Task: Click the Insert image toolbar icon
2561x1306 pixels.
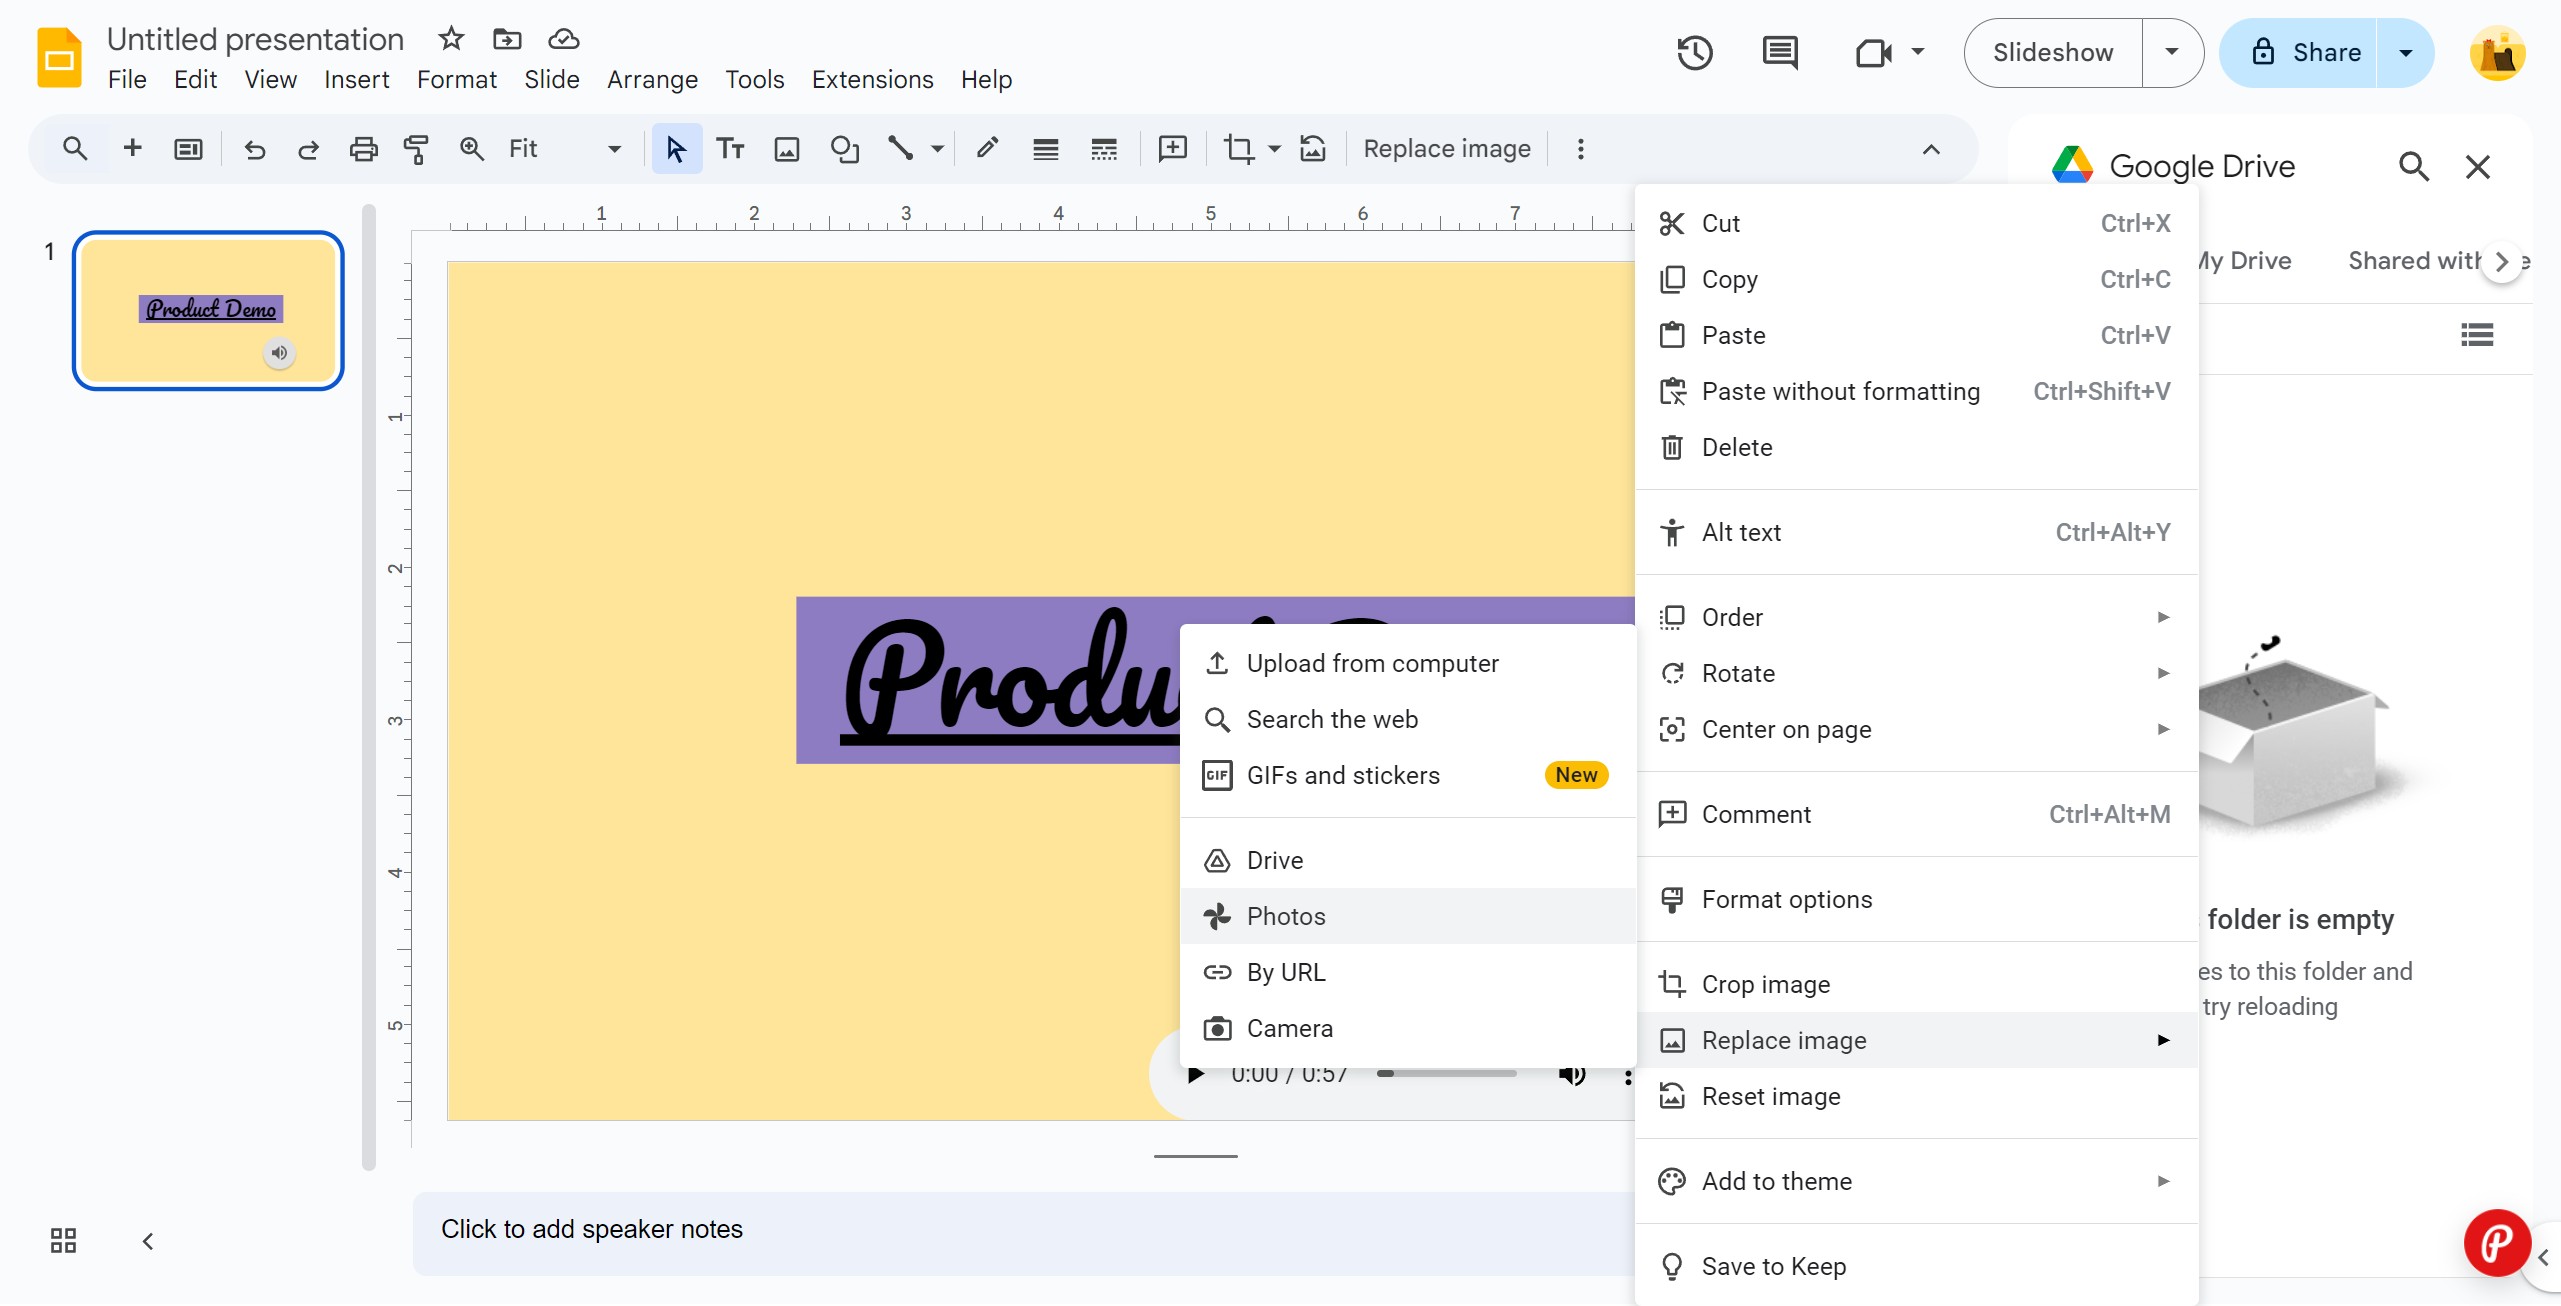Action: click(787, 149)
